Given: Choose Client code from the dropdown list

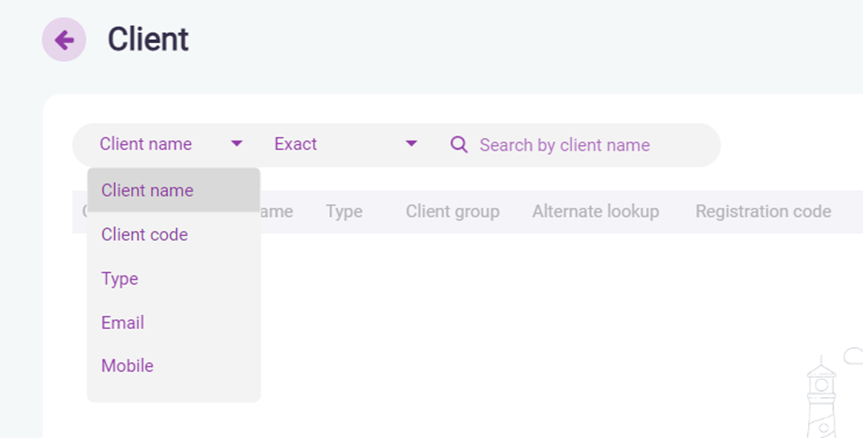Looking at the screenshot, I should coord(145,235).
